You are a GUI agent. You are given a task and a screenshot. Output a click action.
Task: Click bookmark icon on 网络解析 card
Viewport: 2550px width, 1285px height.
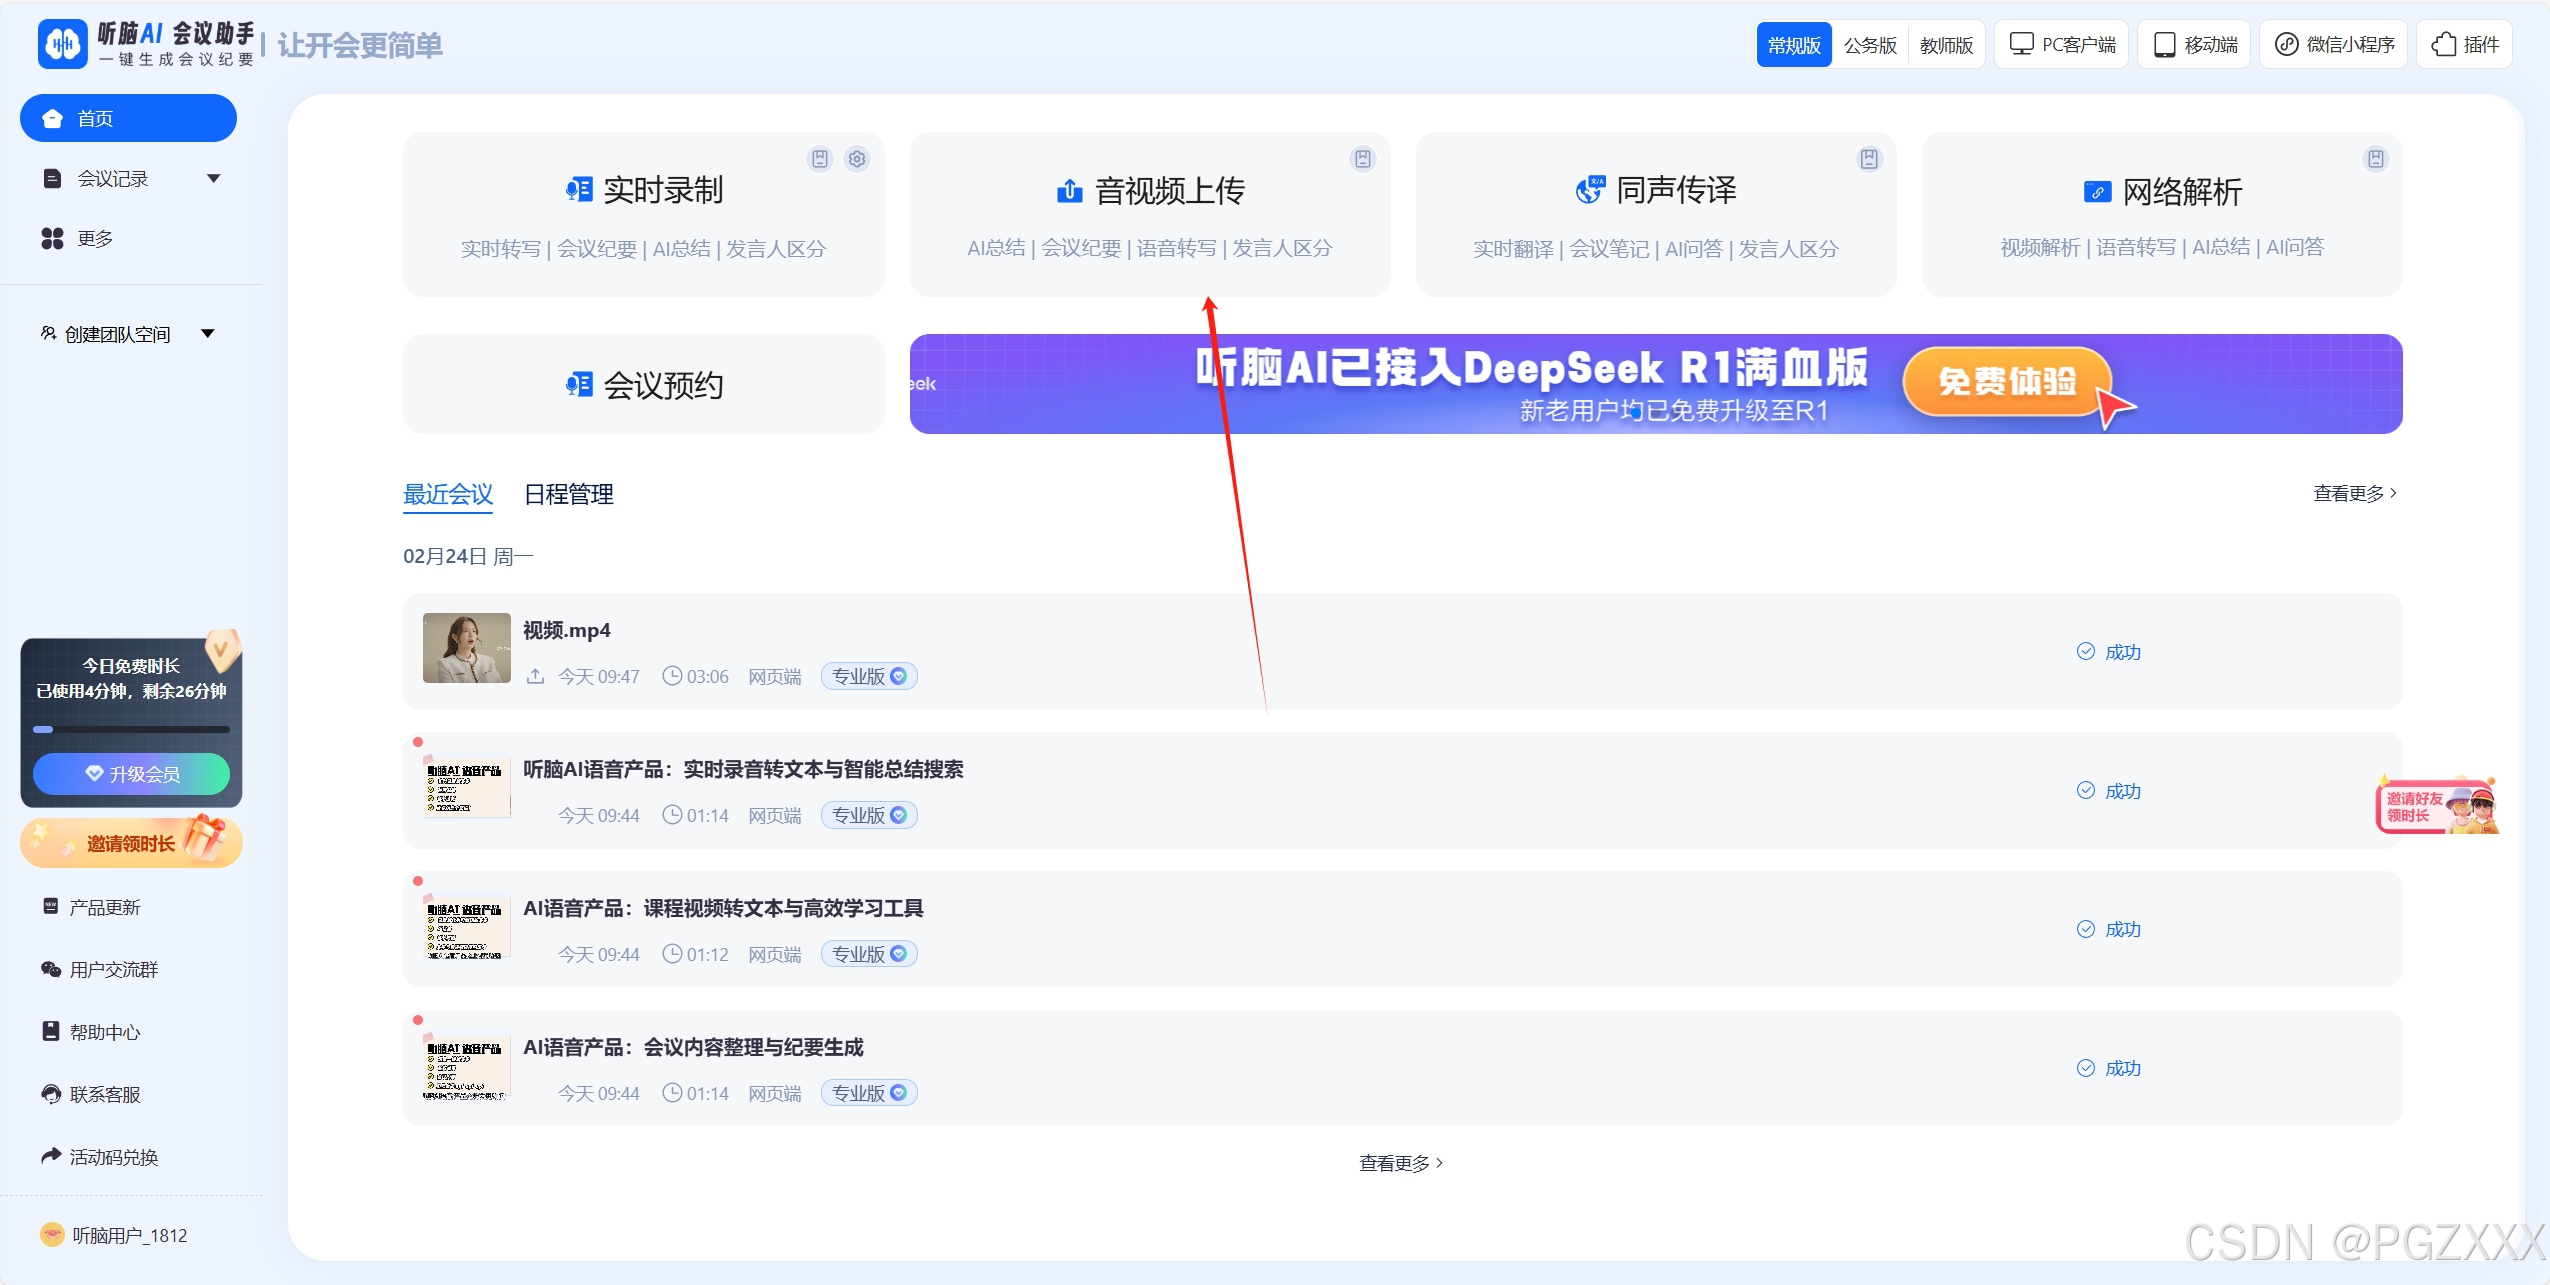2375,159
